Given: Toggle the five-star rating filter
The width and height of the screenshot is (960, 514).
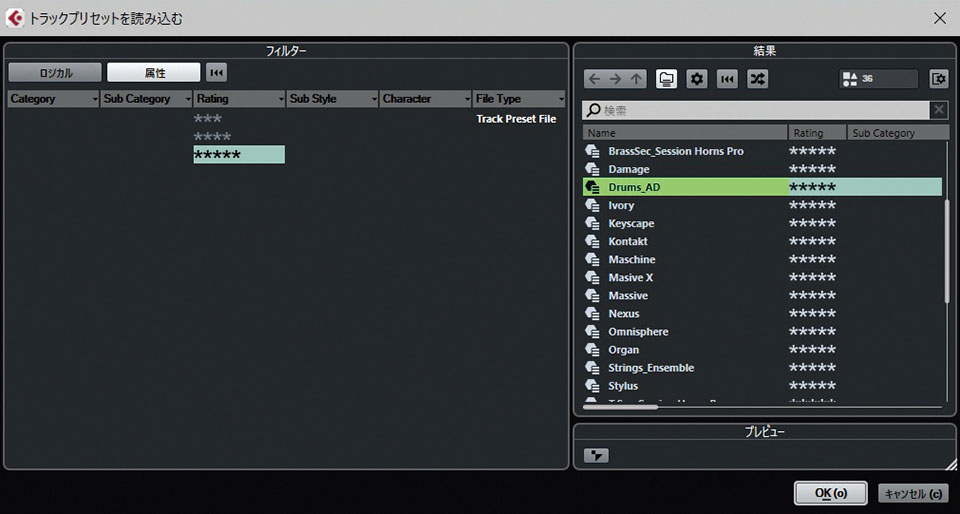Looking at the screenshot, I should [239, 155].
